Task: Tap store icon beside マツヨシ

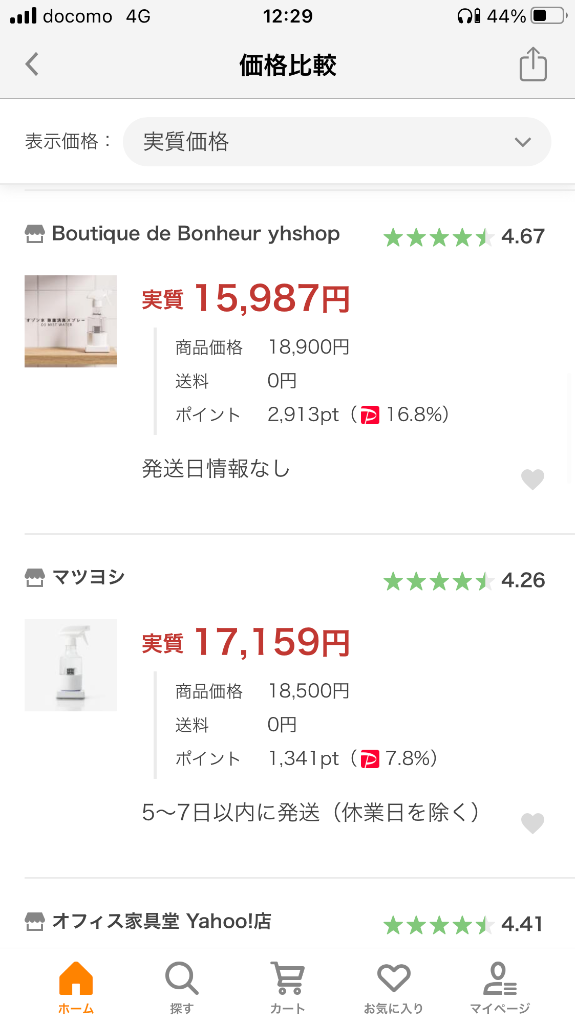Action: pyautogui.click(x=35, y=577)
